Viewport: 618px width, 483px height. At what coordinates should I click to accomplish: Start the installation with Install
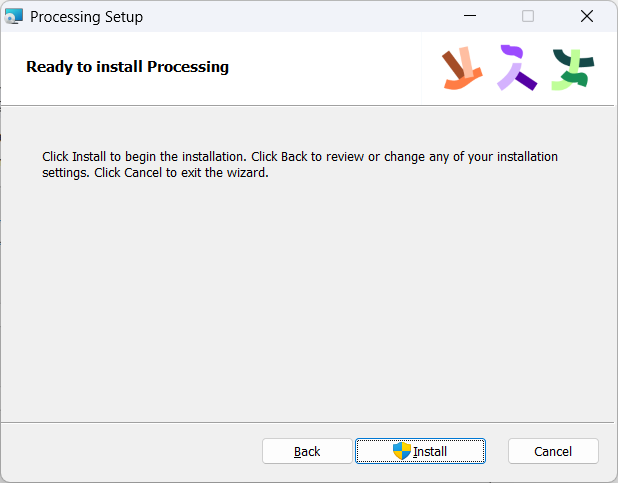421,451
